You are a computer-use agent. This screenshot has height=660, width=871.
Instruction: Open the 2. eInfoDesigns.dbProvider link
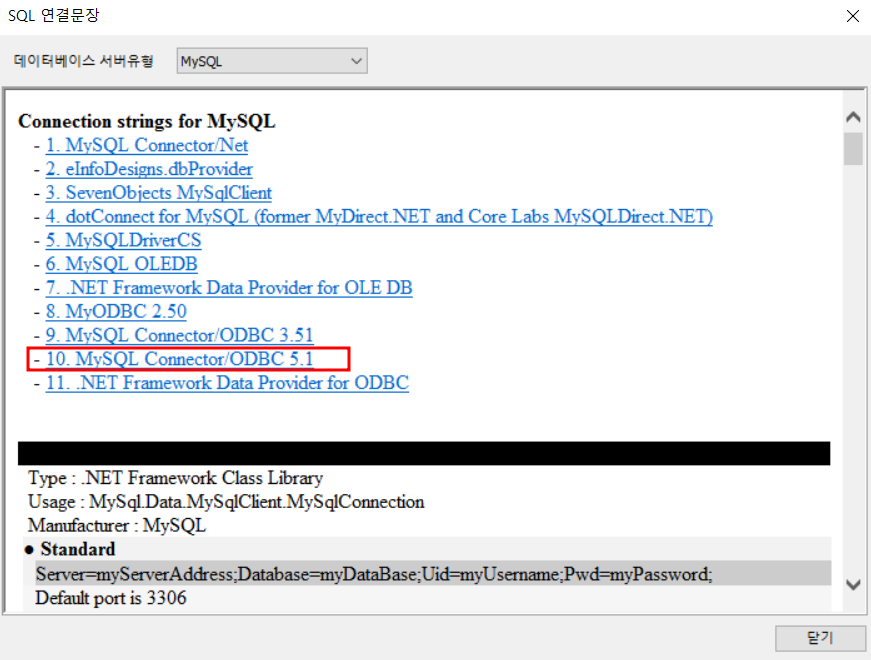click(x=149, y=169)
